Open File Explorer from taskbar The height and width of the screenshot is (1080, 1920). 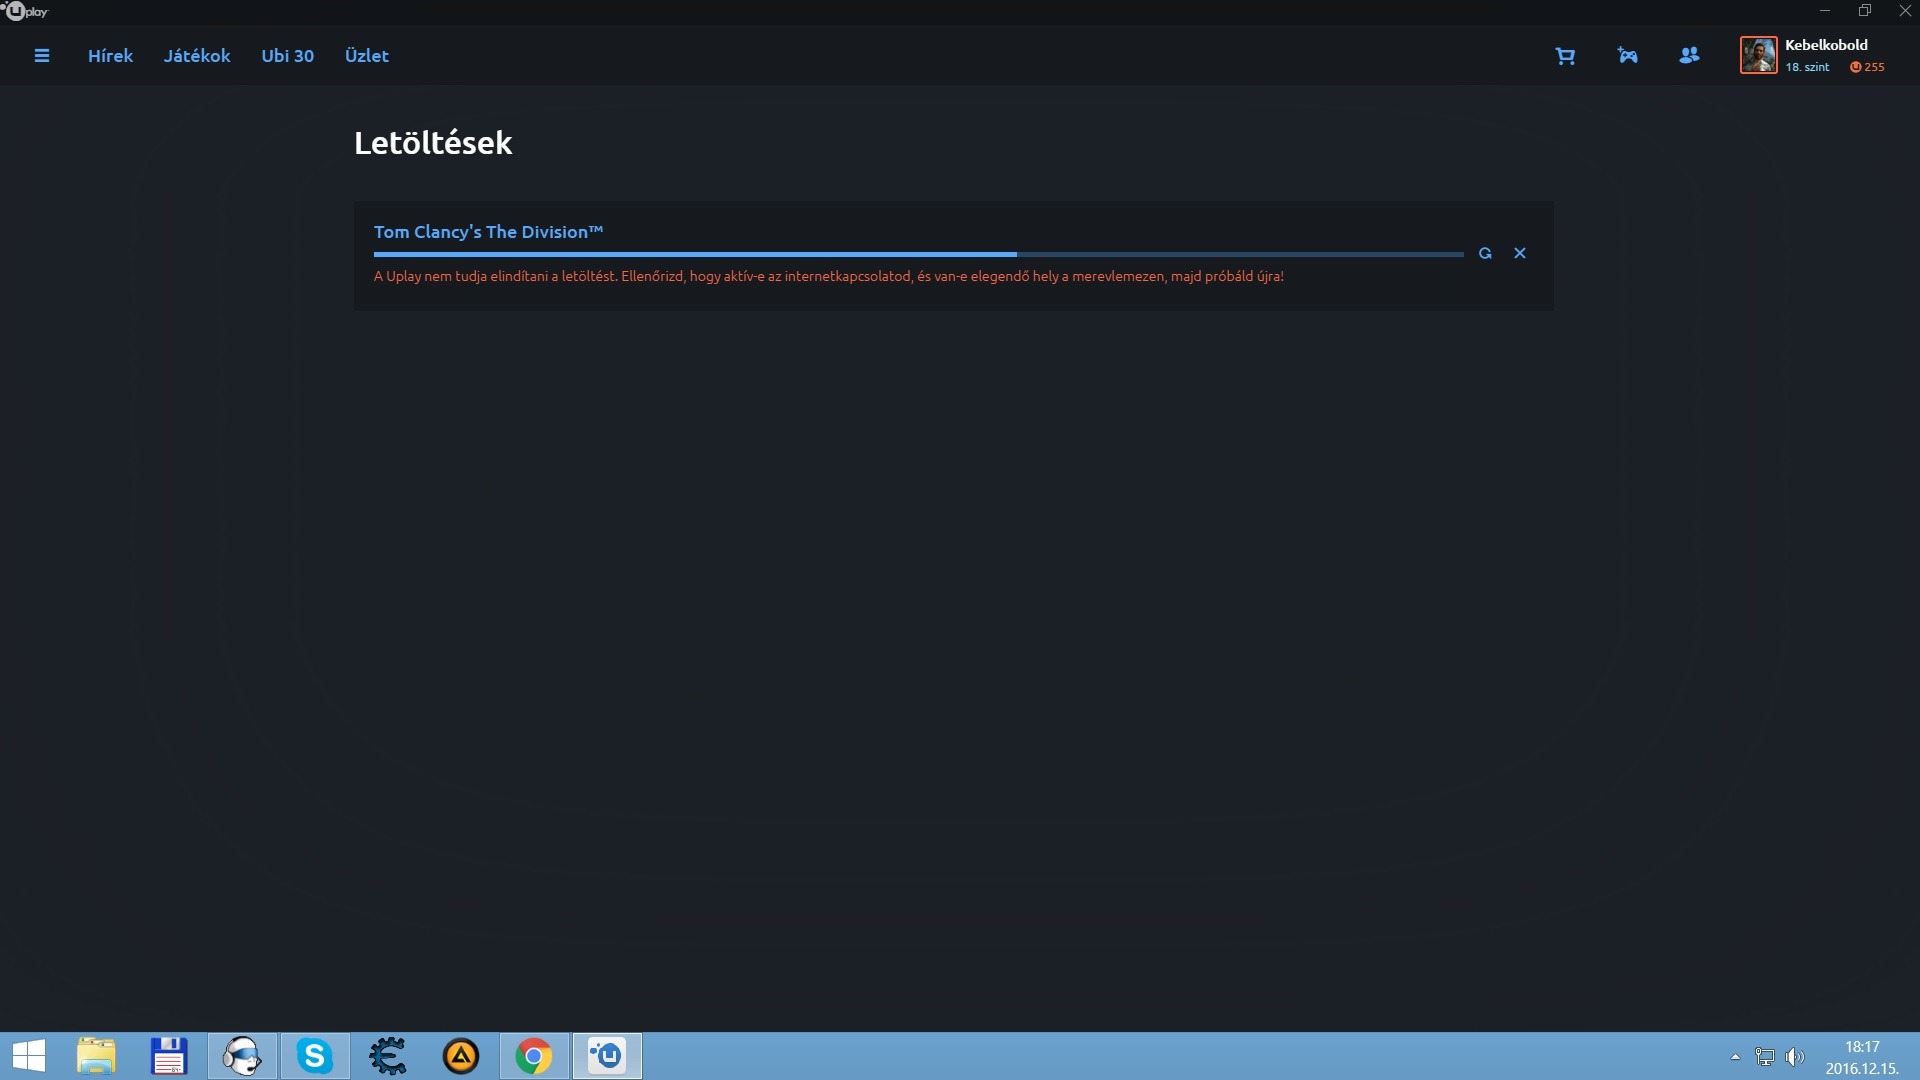(96, 1056)
